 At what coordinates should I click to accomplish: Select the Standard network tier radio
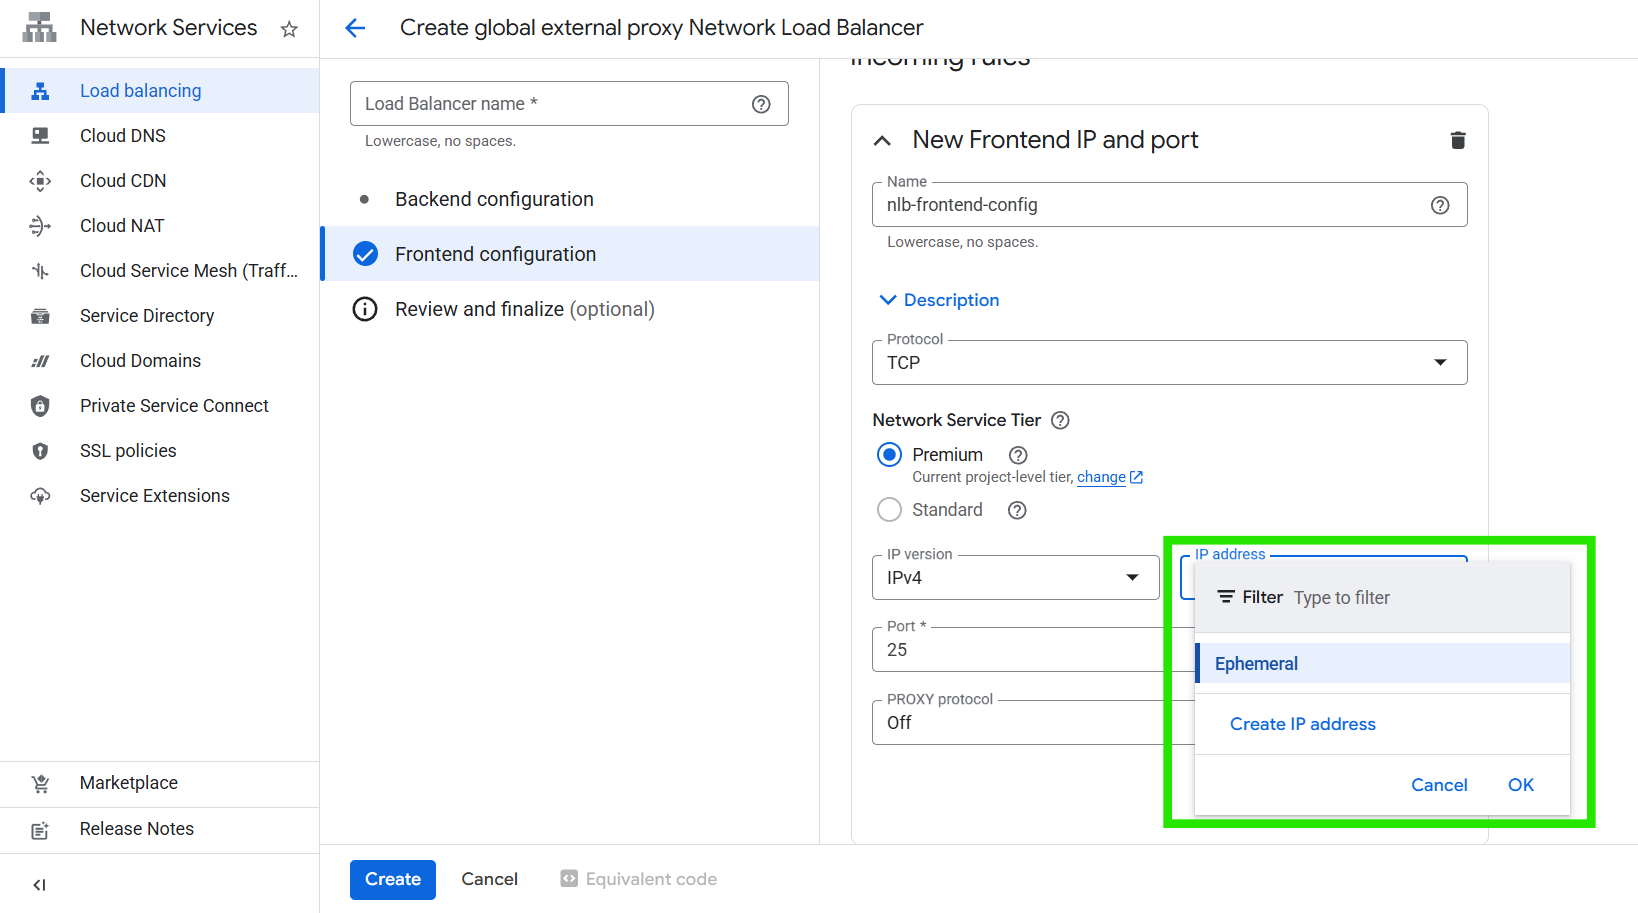[x=889, y=510]
